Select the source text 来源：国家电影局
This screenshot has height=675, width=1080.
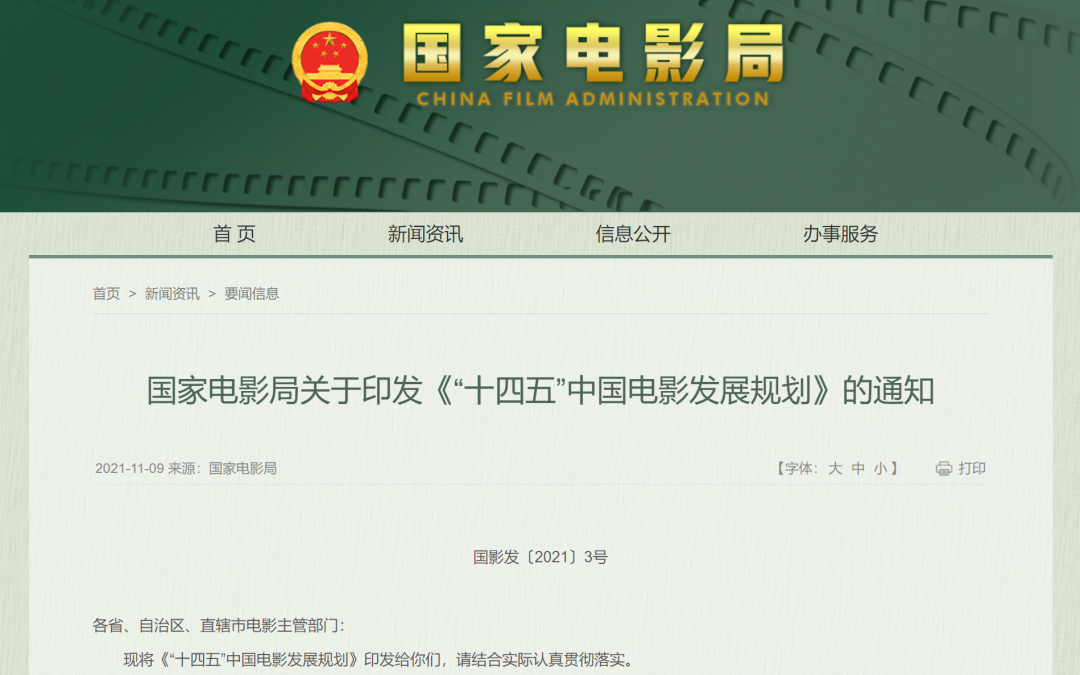click(222, 469)
